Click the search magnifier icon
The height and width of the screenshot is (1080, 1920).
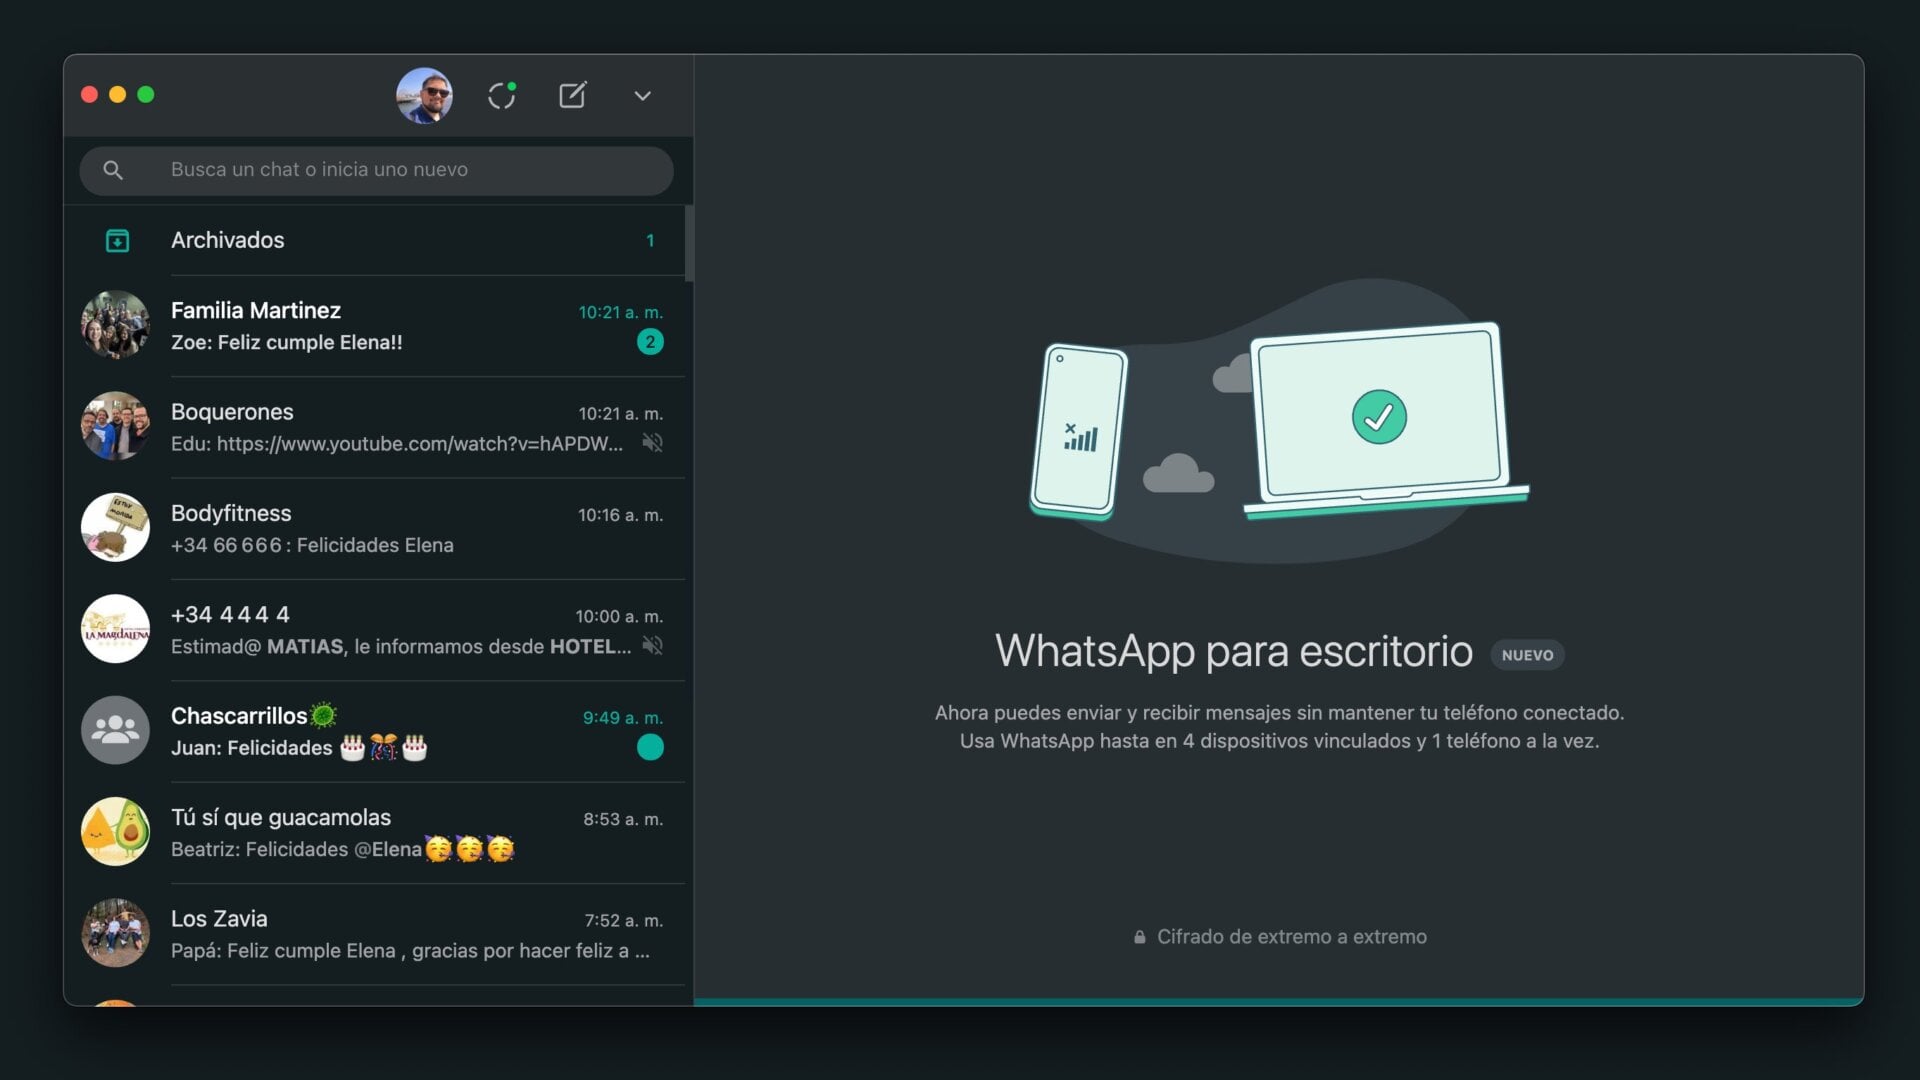pyautogui.click(x=113, y=170)
